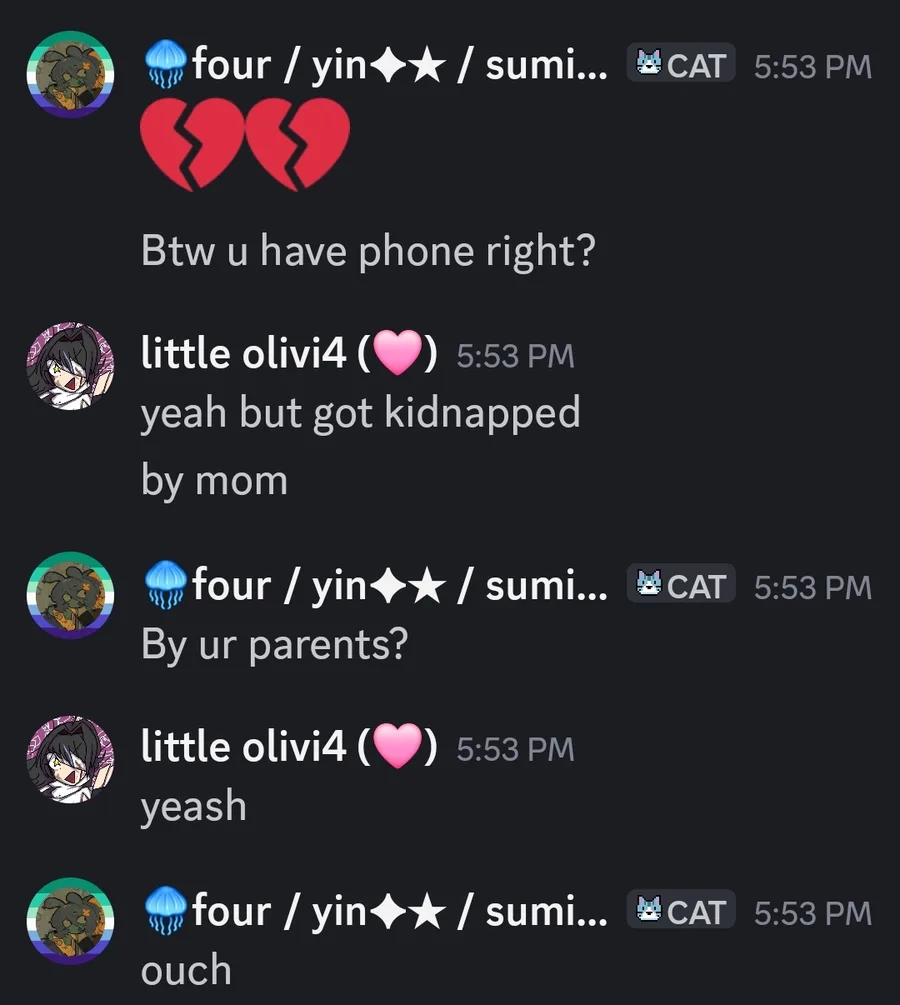
Task: Select the 'By ur parents?' message
Action: tap(274, 645)
